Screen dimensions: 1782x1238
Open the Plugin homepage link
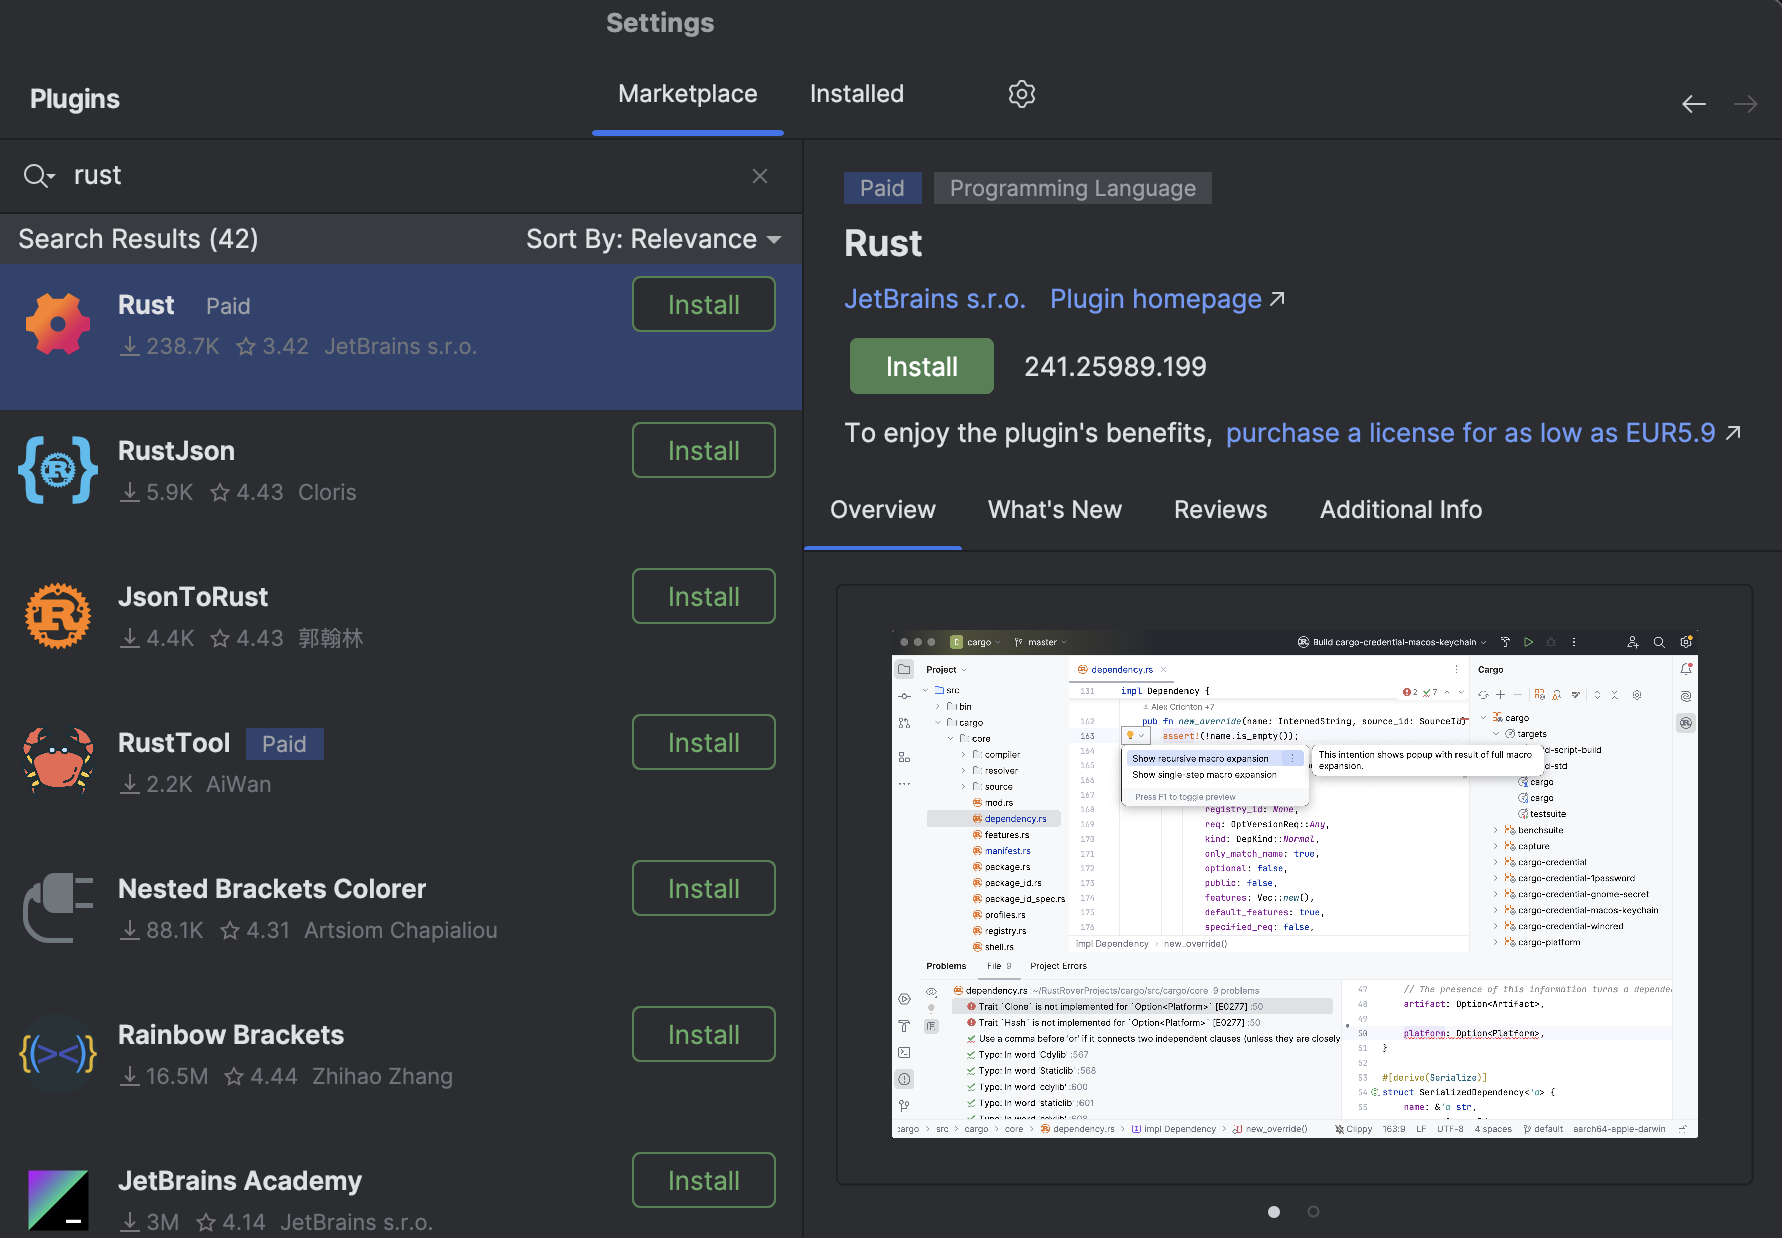1155,298
